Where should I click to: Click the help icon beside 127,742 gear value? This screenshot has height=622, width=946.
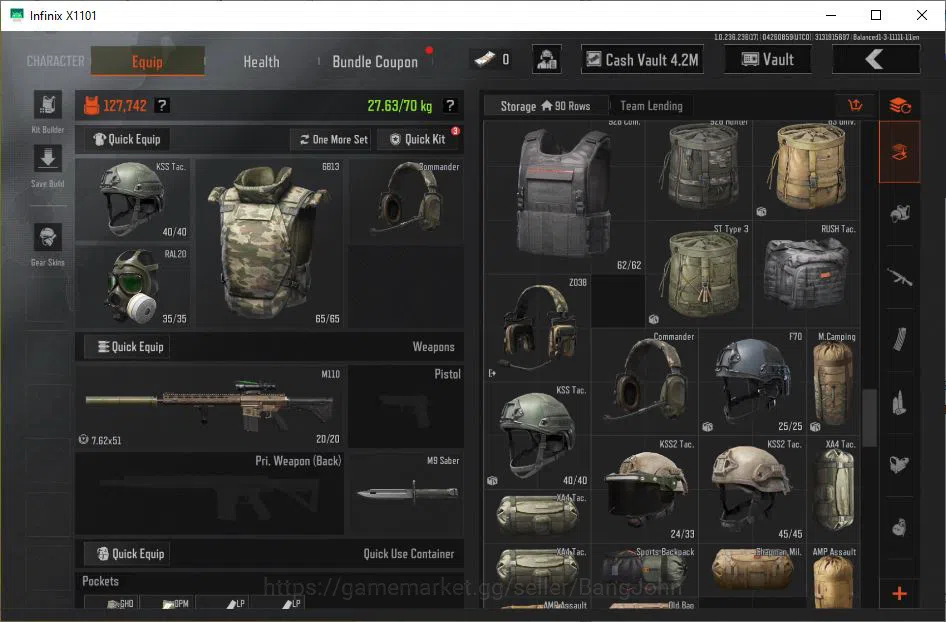coord(162,106)
